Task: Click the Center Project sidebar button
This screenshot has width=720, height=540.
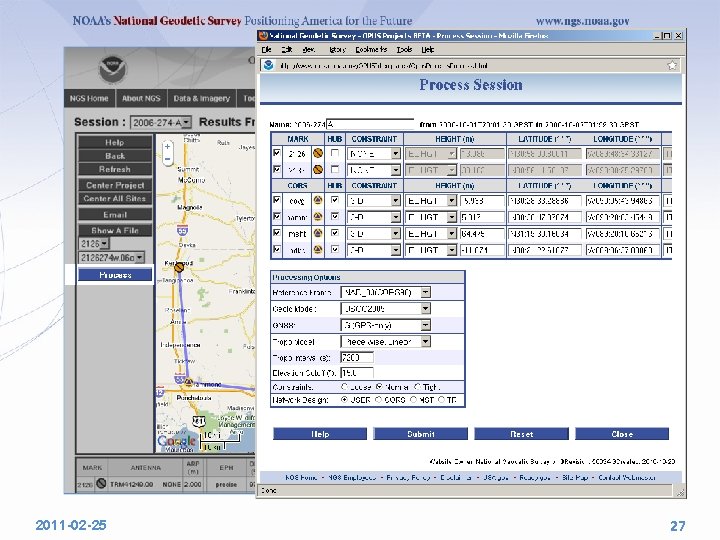Action: (115, 185)
